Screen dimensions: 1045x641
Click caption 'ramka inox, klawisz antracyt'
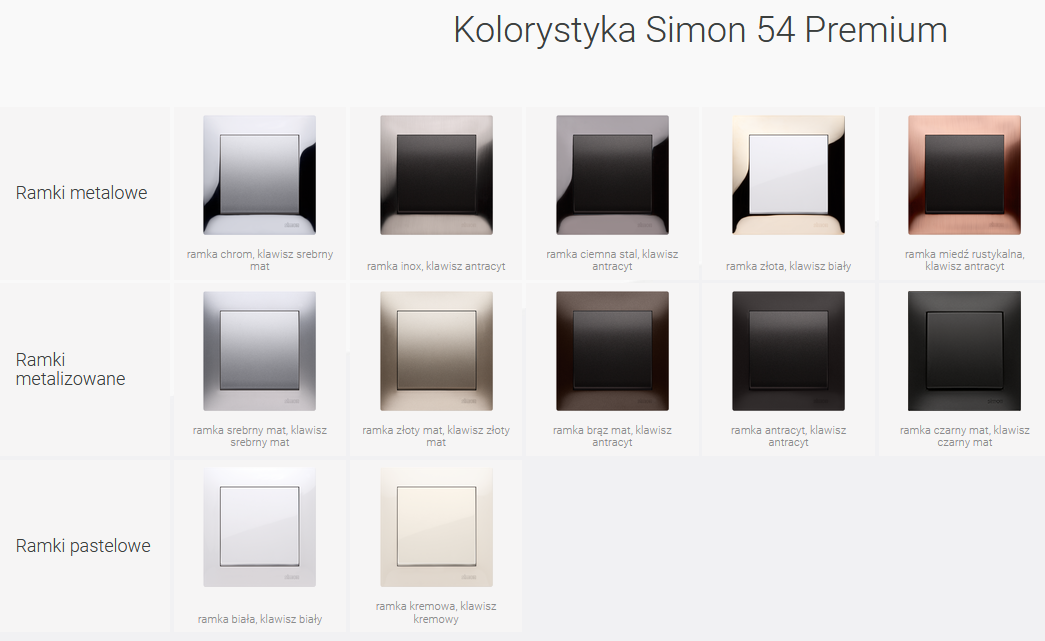436,266
